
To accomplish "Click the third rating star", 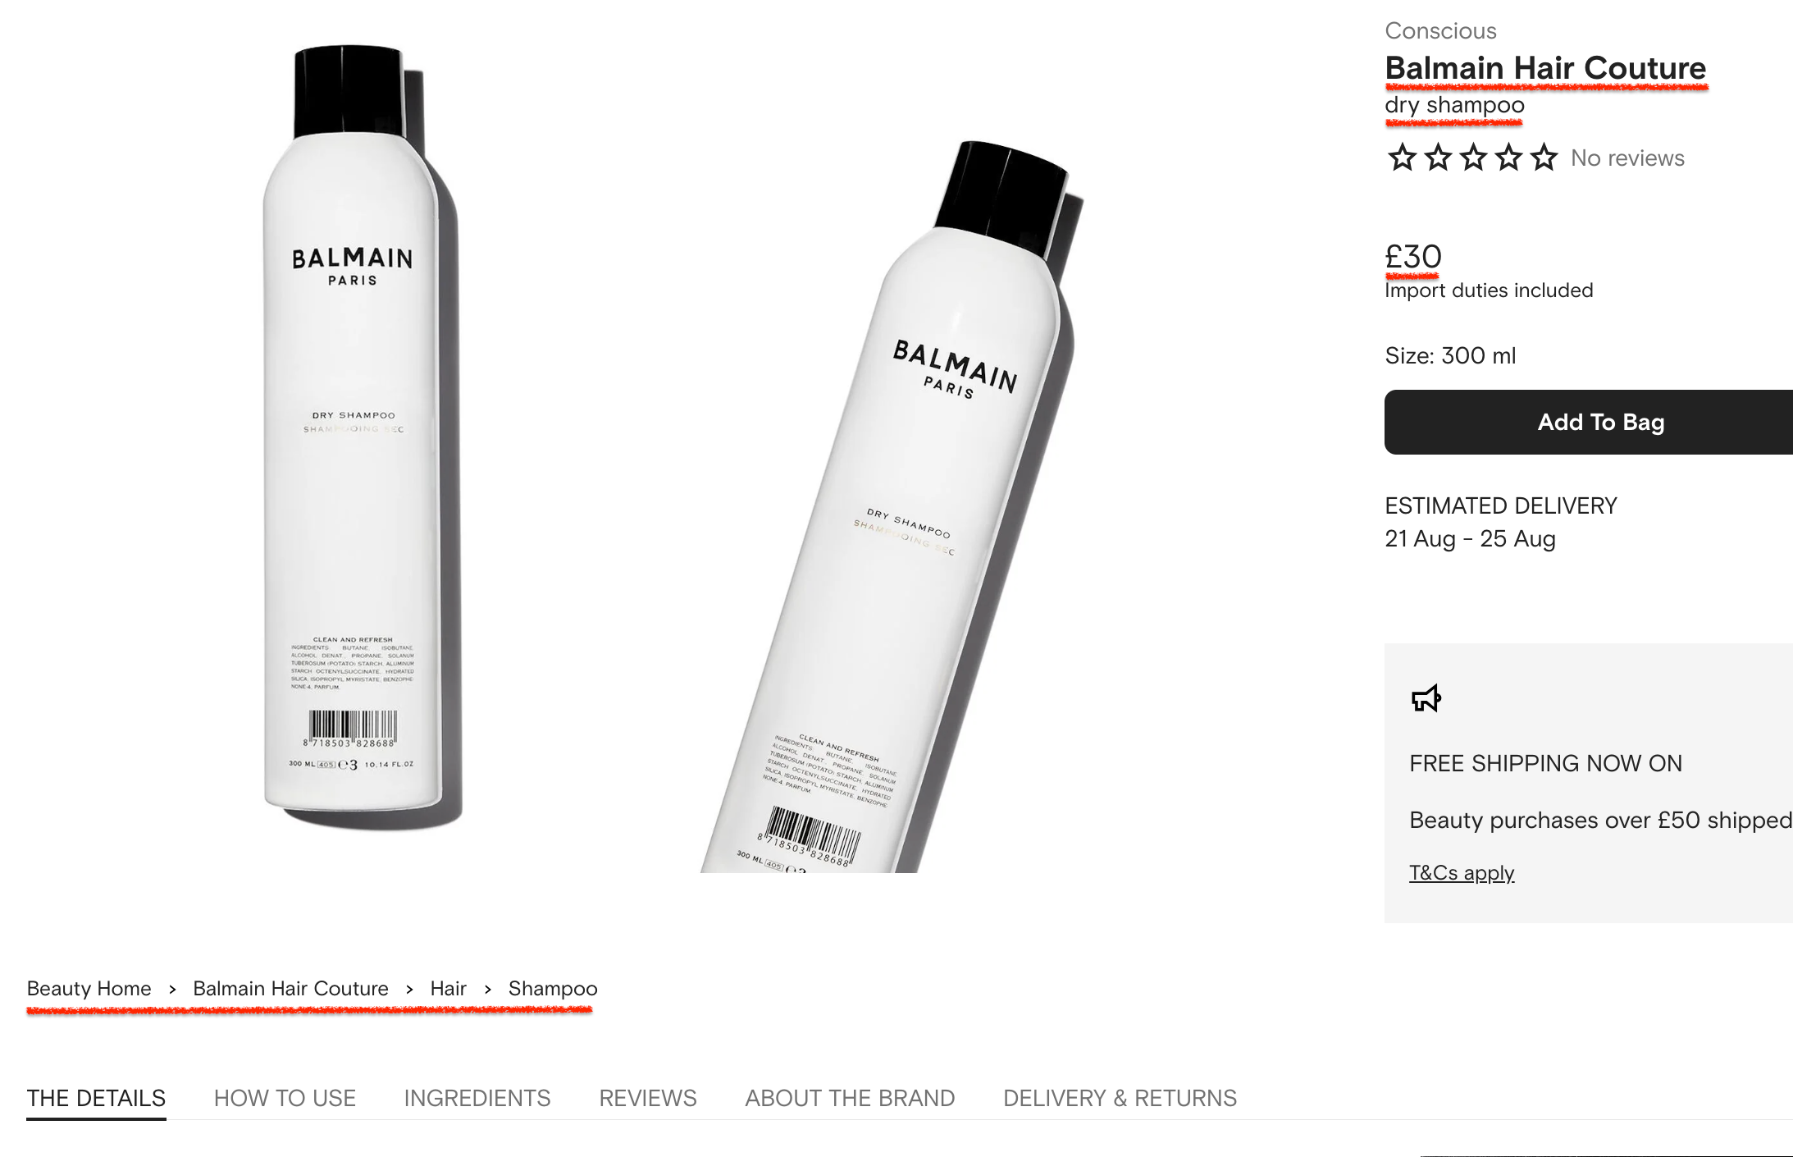I will coord(1473,157).
